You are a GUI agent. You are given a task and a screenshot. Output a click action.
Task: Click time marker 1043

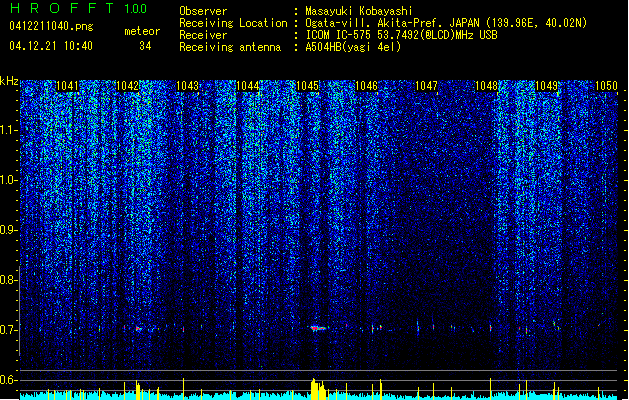point(187,86)
